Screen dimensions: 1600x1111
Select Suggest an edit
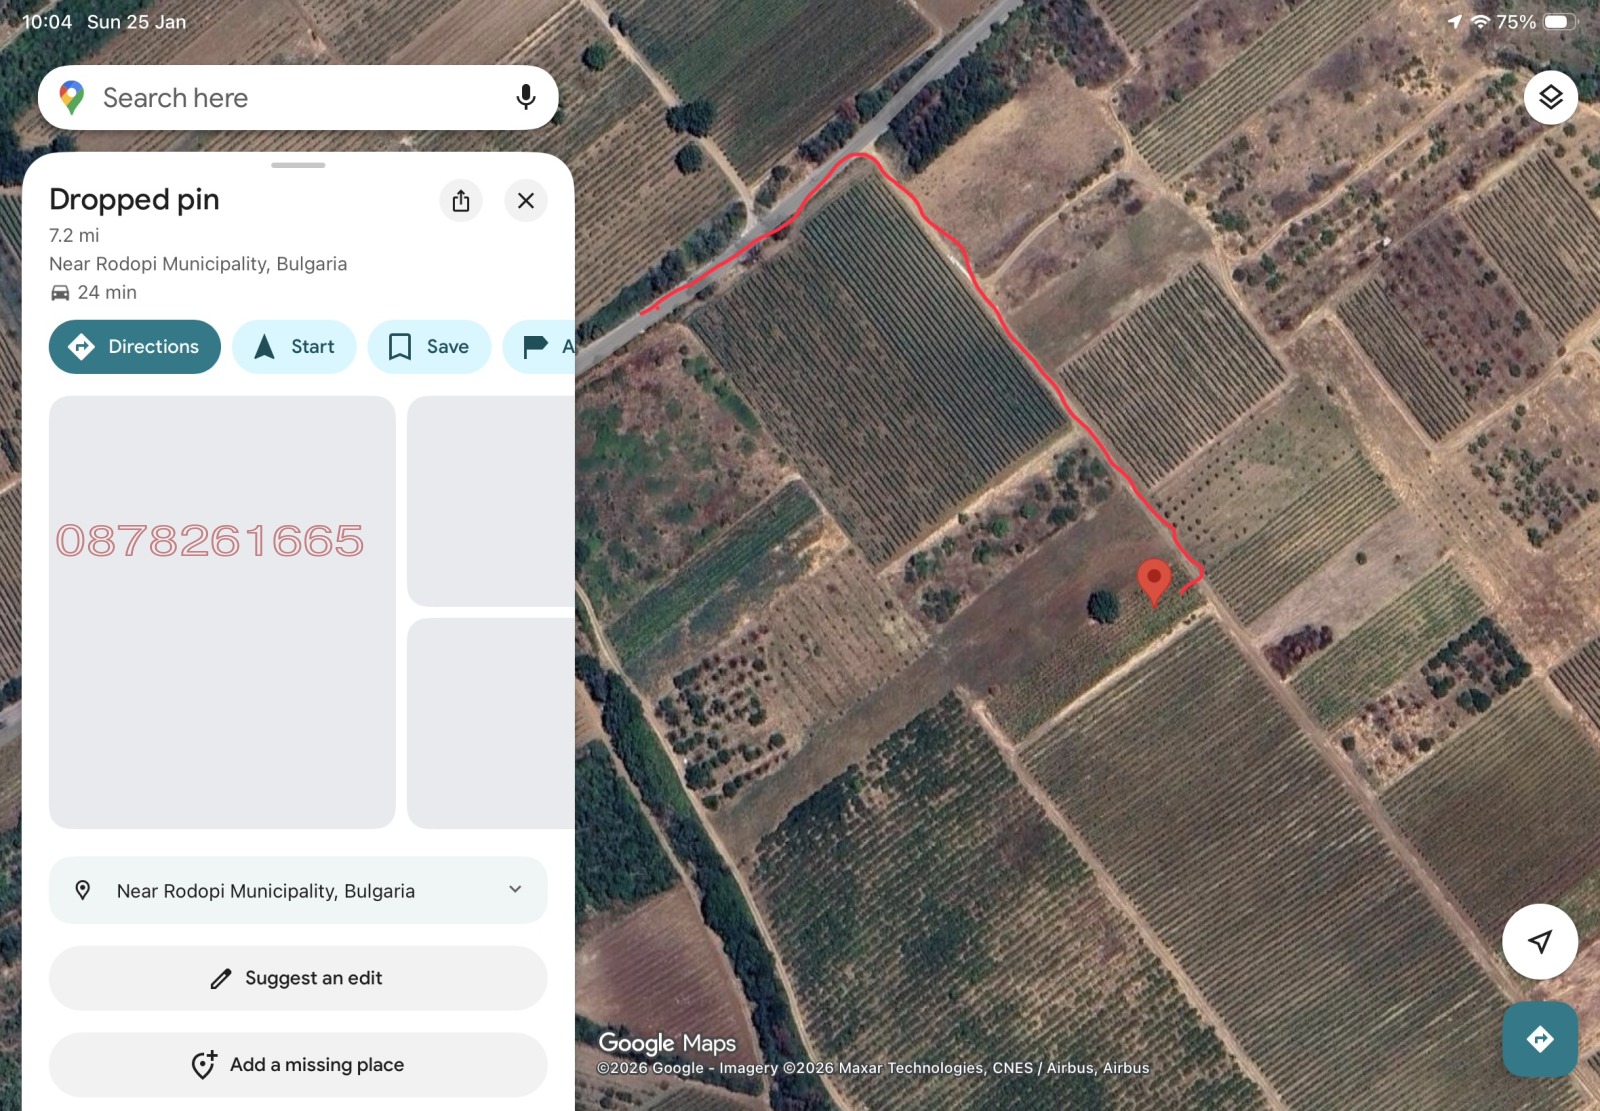(x=298, y=978)
